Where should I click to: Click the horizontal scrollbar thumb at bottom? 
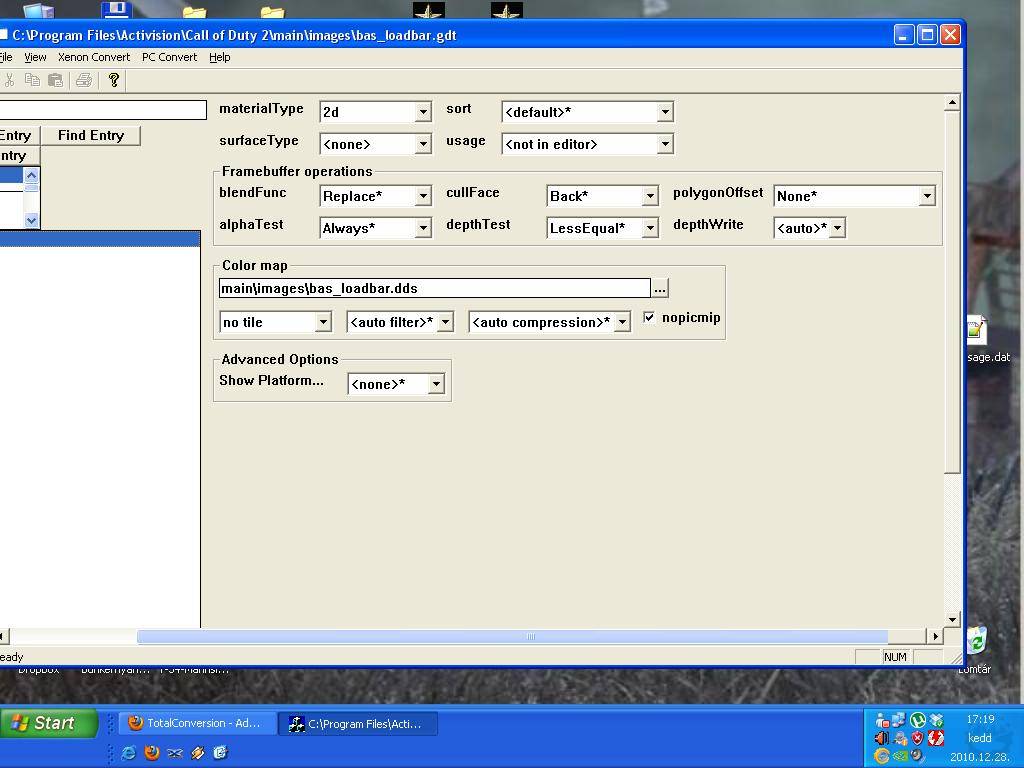(512, 636)
